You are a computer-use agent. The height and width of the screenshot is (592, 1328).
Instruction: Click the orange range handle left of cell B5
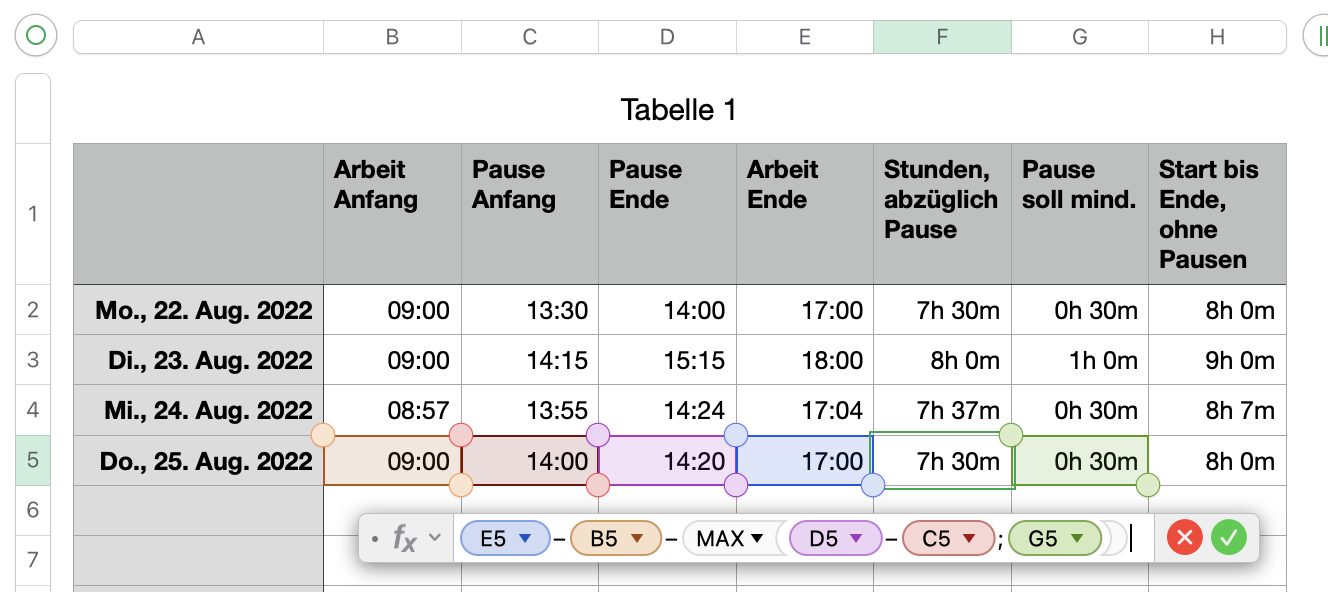pos(323,435)
